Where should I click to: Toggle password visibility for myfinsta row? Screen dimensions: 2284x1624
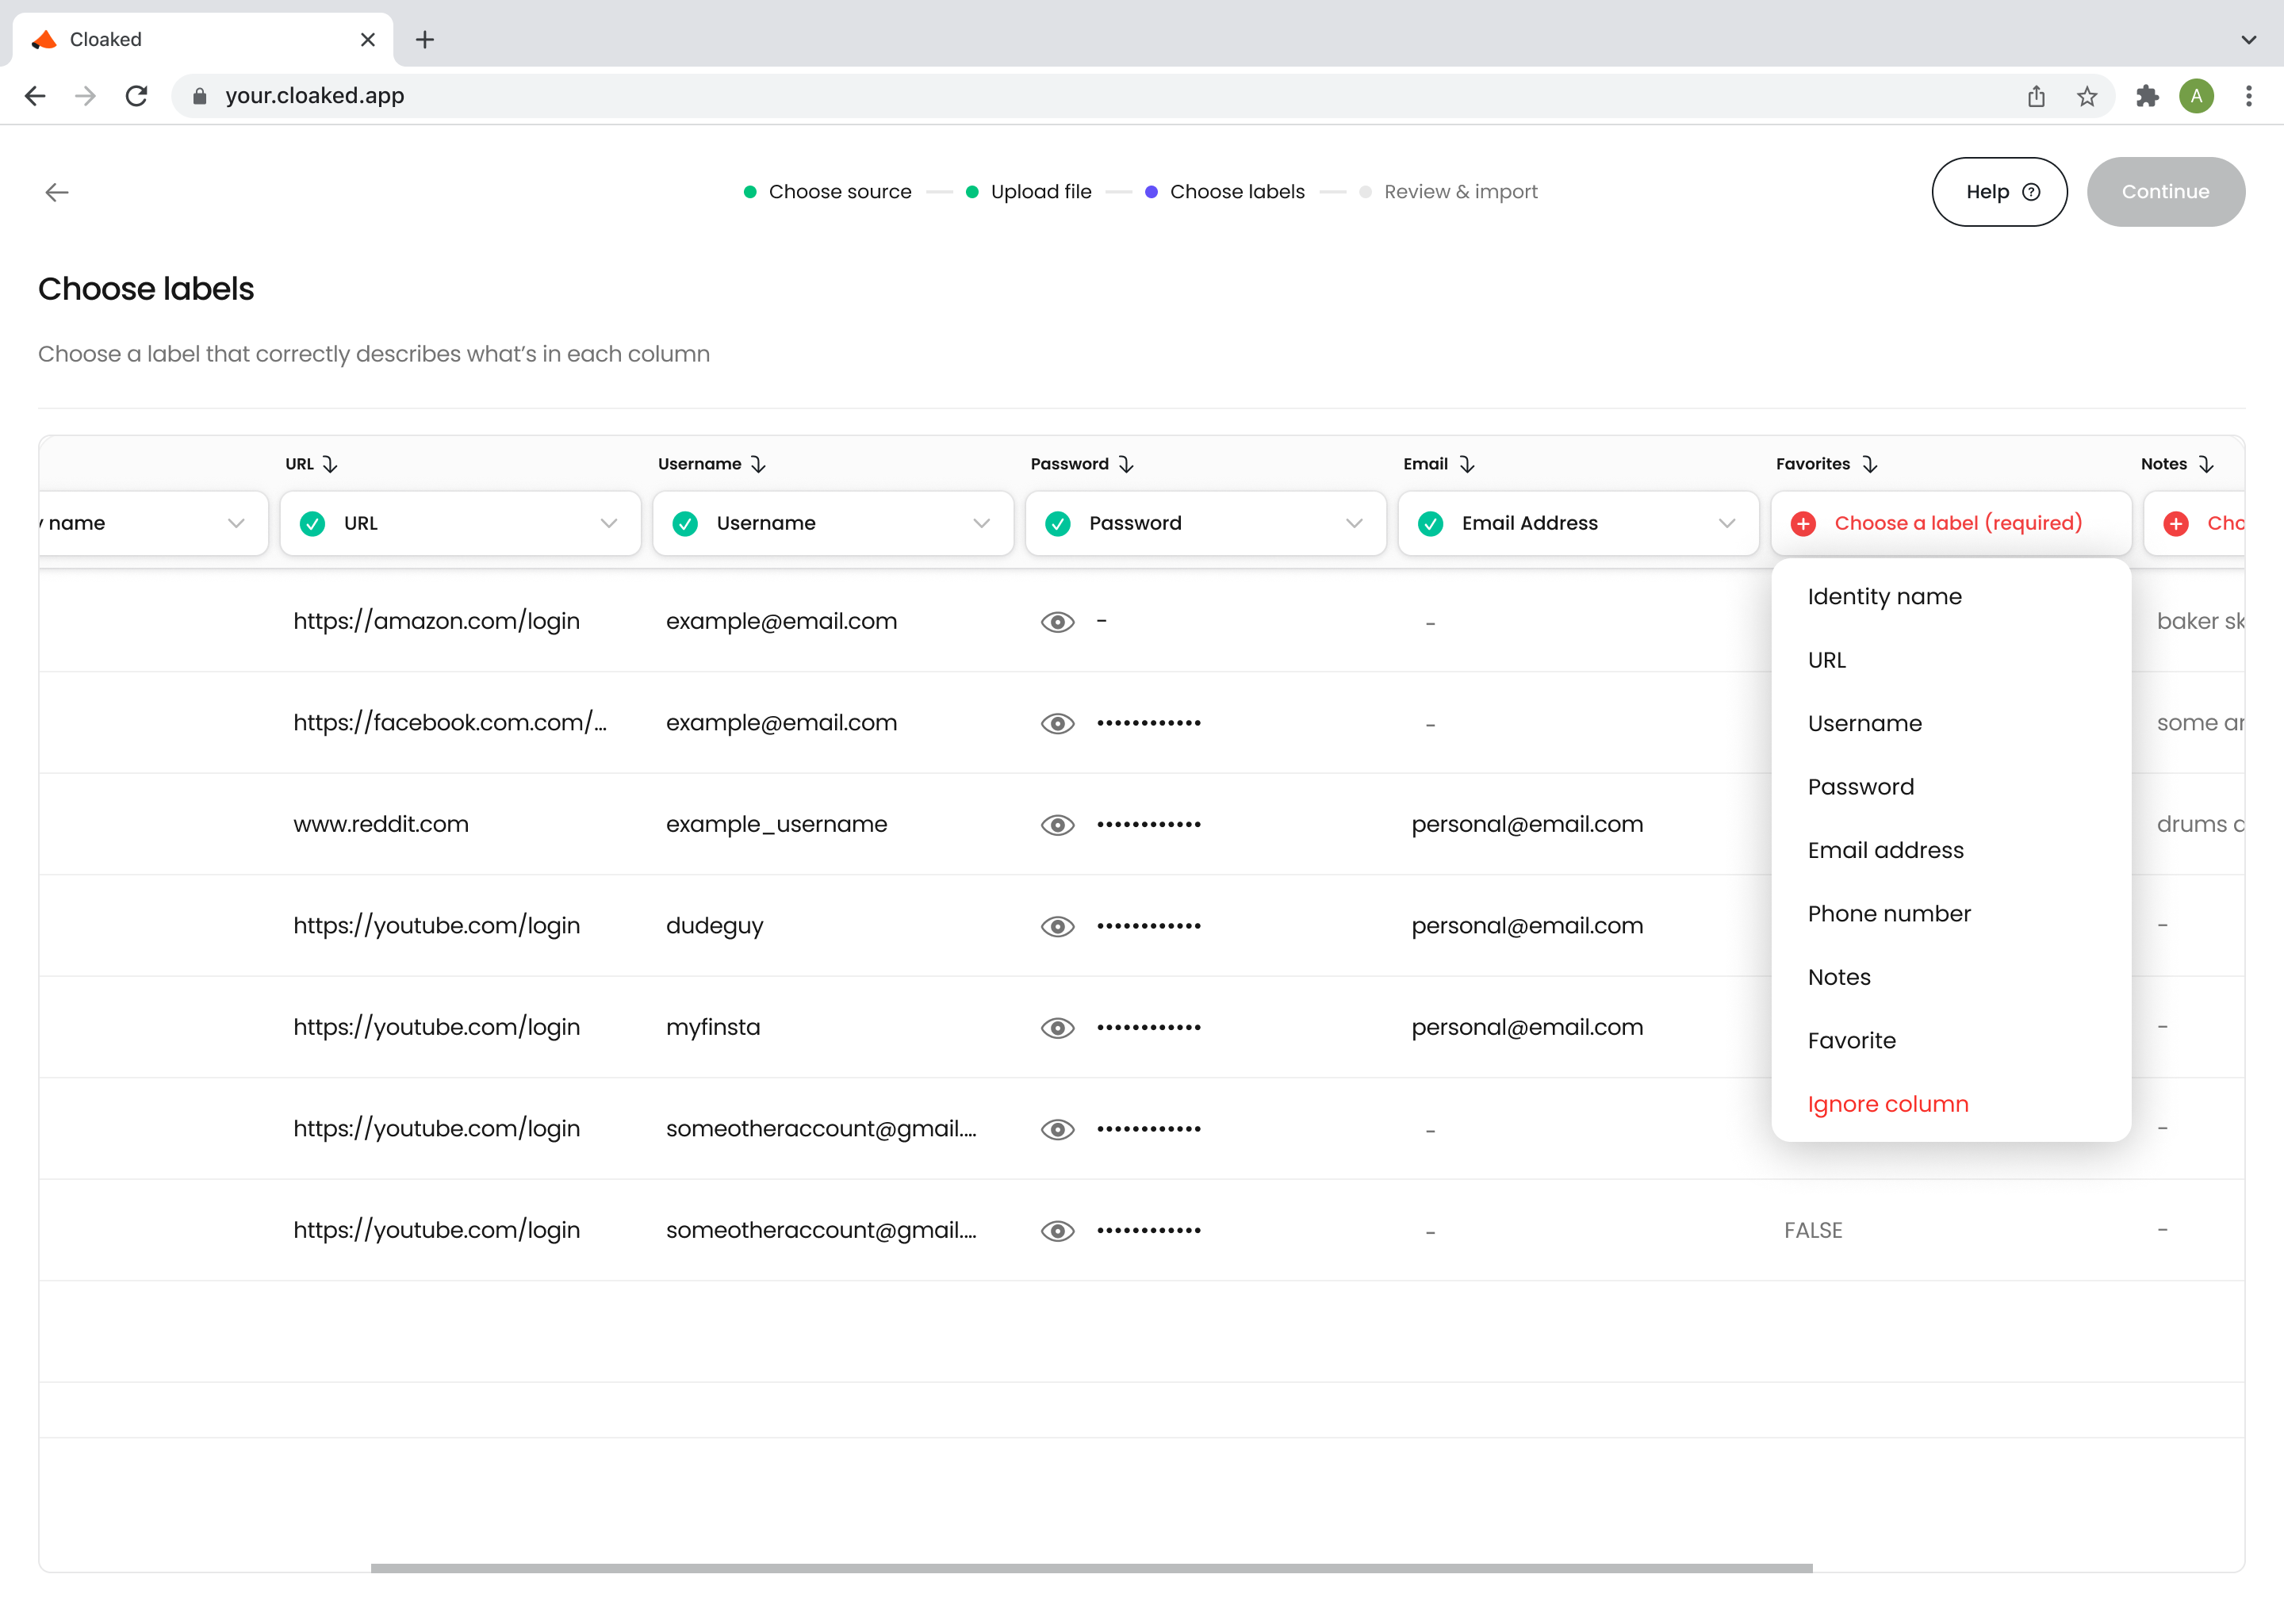1057,1028
